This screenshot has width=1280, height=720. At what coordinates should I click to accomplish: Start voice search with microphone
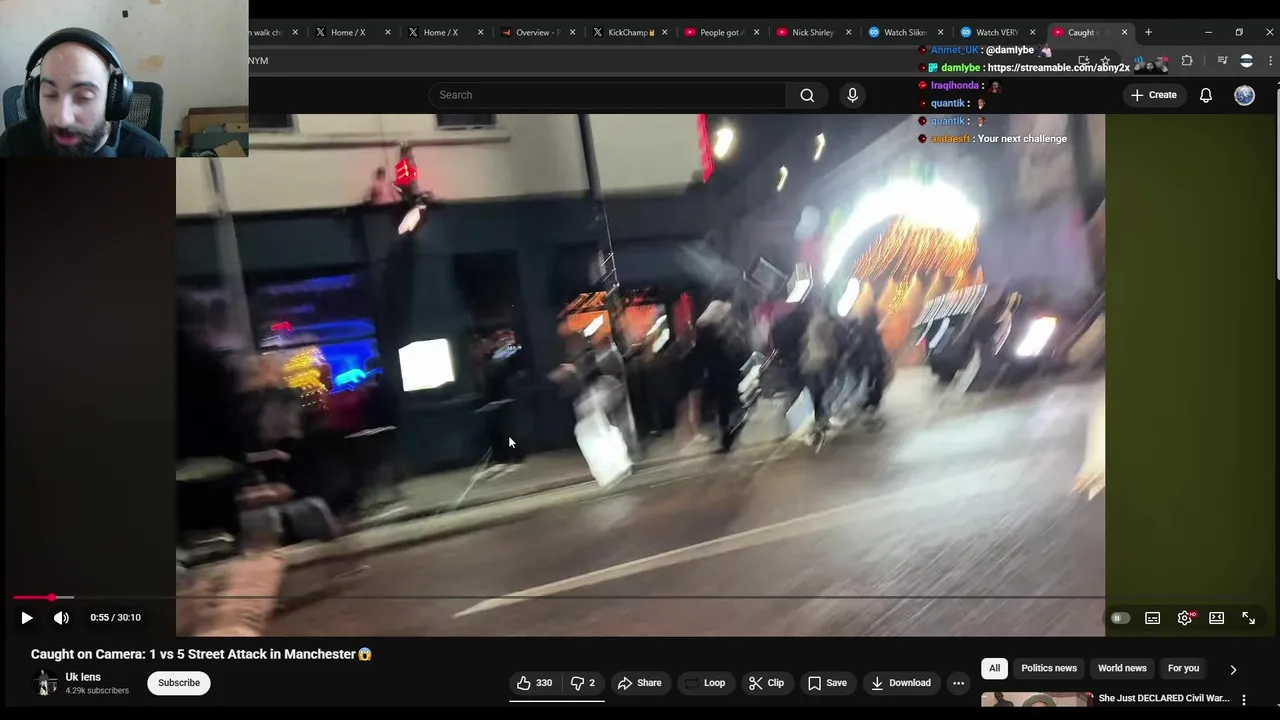pyautogui.click(x=852, y=95)
